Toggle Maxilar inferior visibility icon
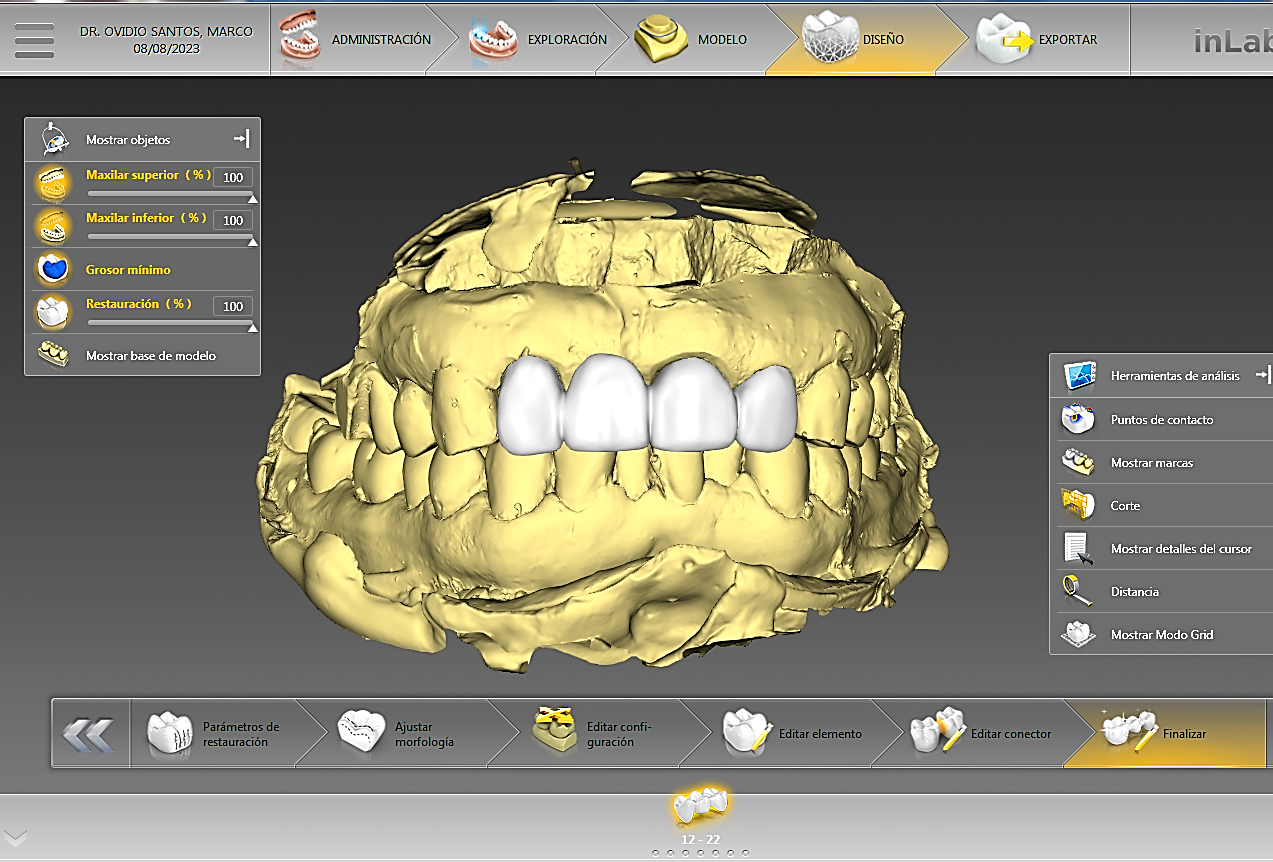1273x862 pixels. tap(53, 226)
